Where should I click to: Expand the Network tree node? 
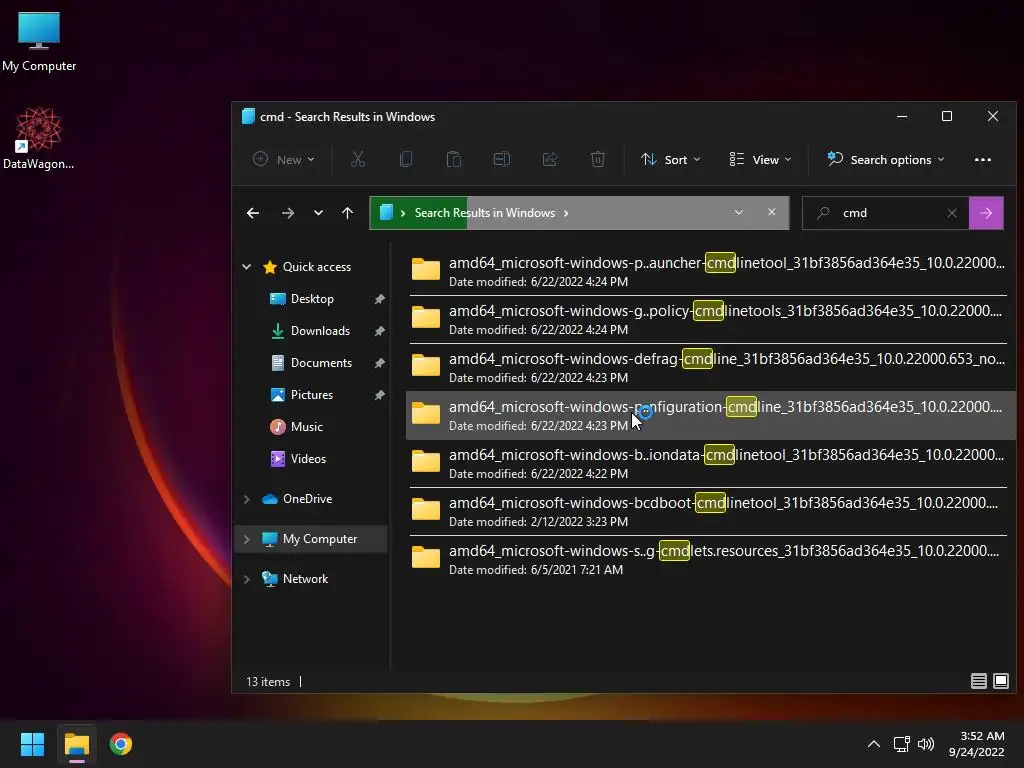[247, 579]
